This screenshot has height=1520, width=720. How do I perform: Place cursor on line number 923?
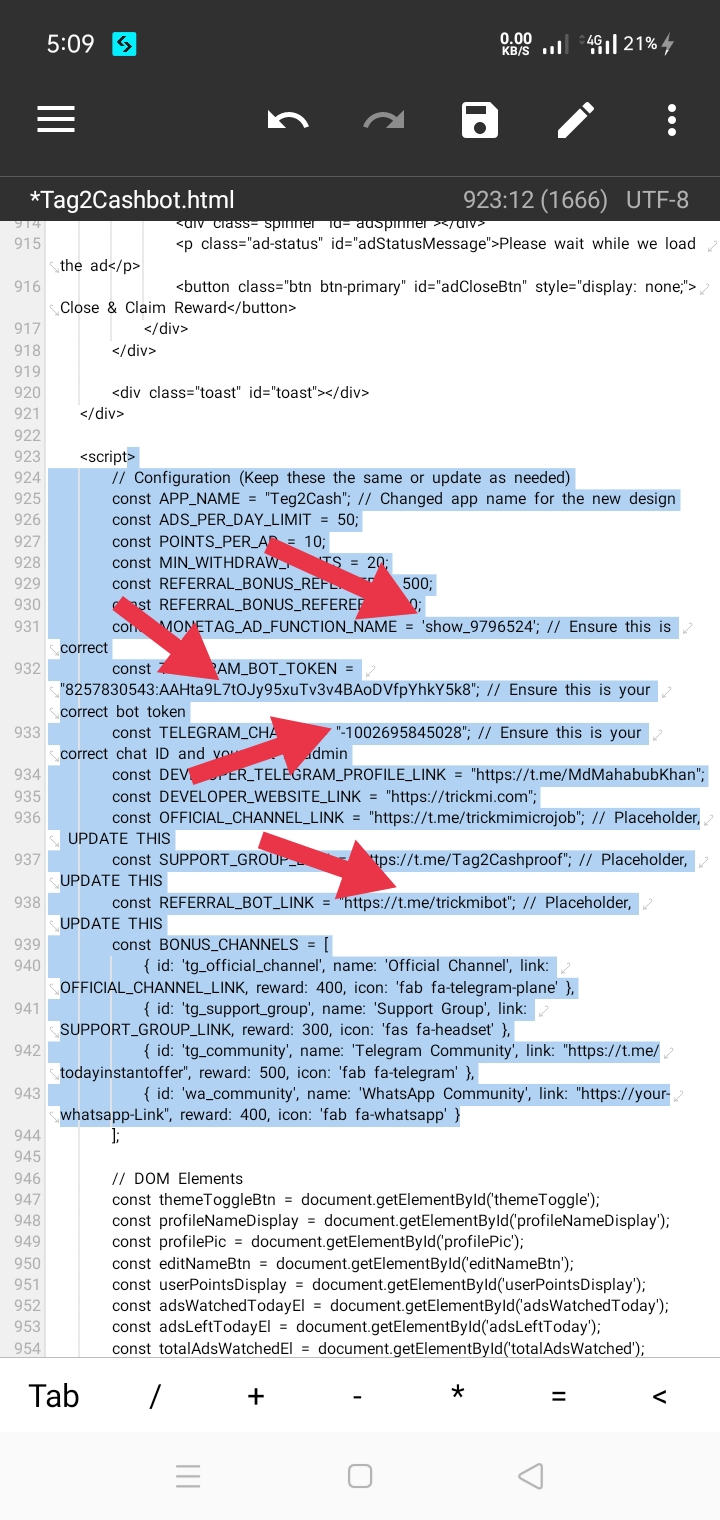click(x=28, y=457)
